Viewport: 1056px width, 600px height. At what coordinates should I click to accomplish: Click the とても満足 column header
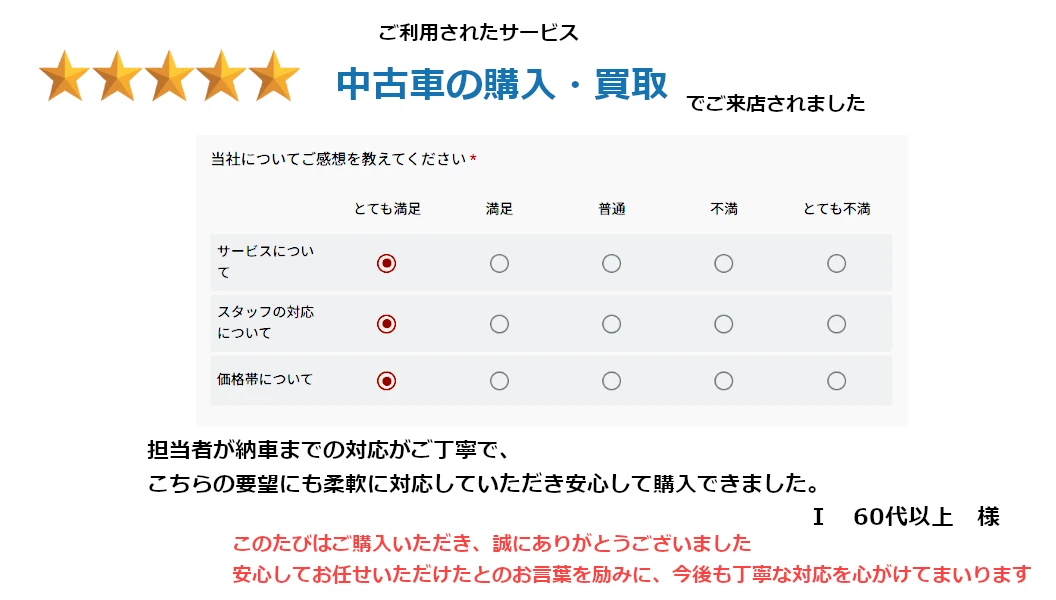(387, 209)
